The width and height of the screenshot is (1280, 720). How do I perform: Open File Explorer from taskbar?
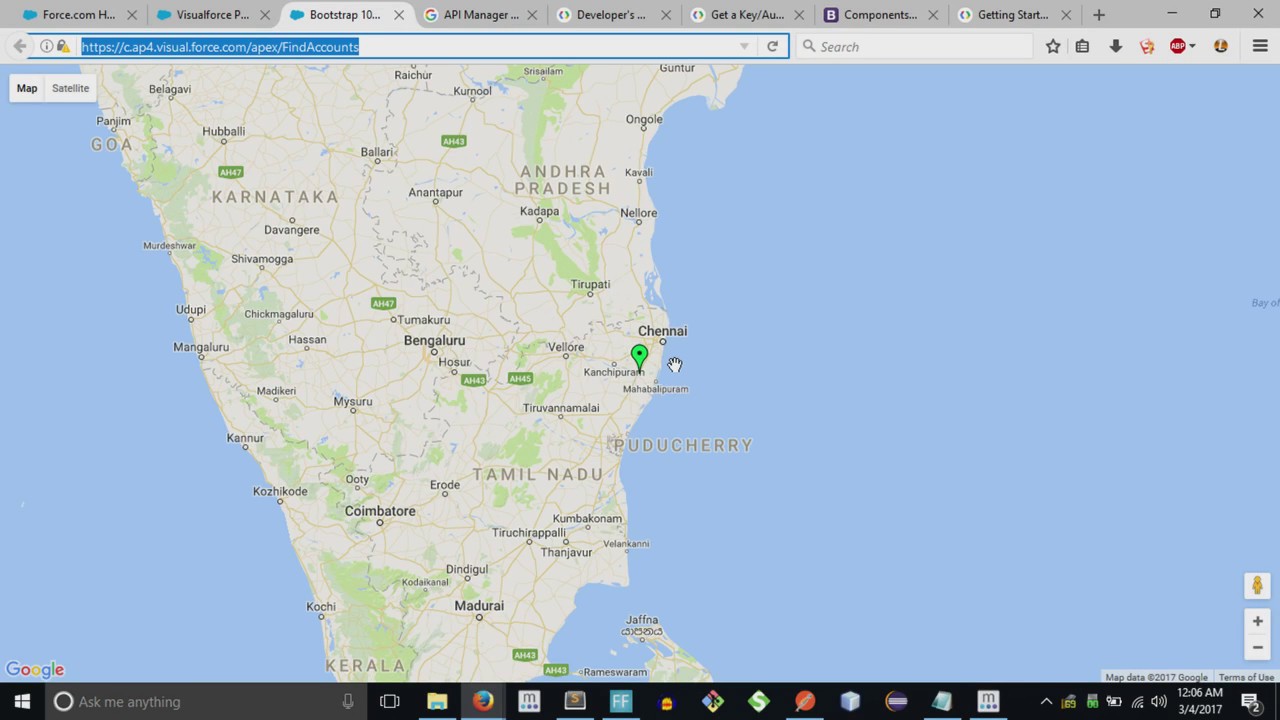point(437,702)
